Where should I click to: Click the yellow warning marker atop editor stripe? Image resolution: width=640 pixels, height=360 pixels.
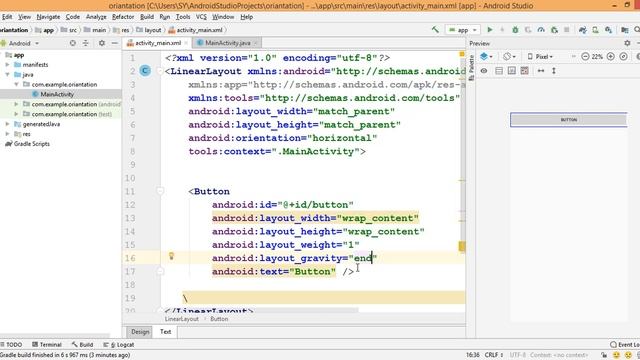point(462,54)
